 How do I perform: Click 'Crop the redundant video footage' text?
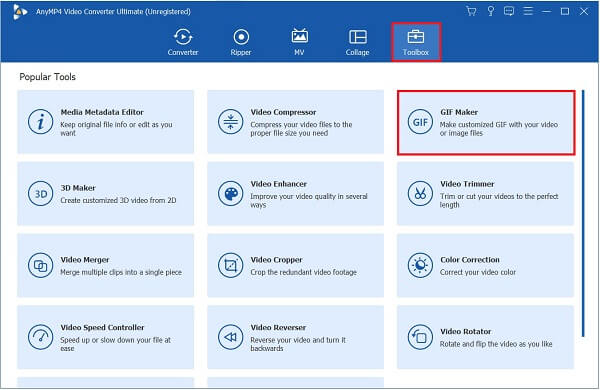[x=303, y=272]
